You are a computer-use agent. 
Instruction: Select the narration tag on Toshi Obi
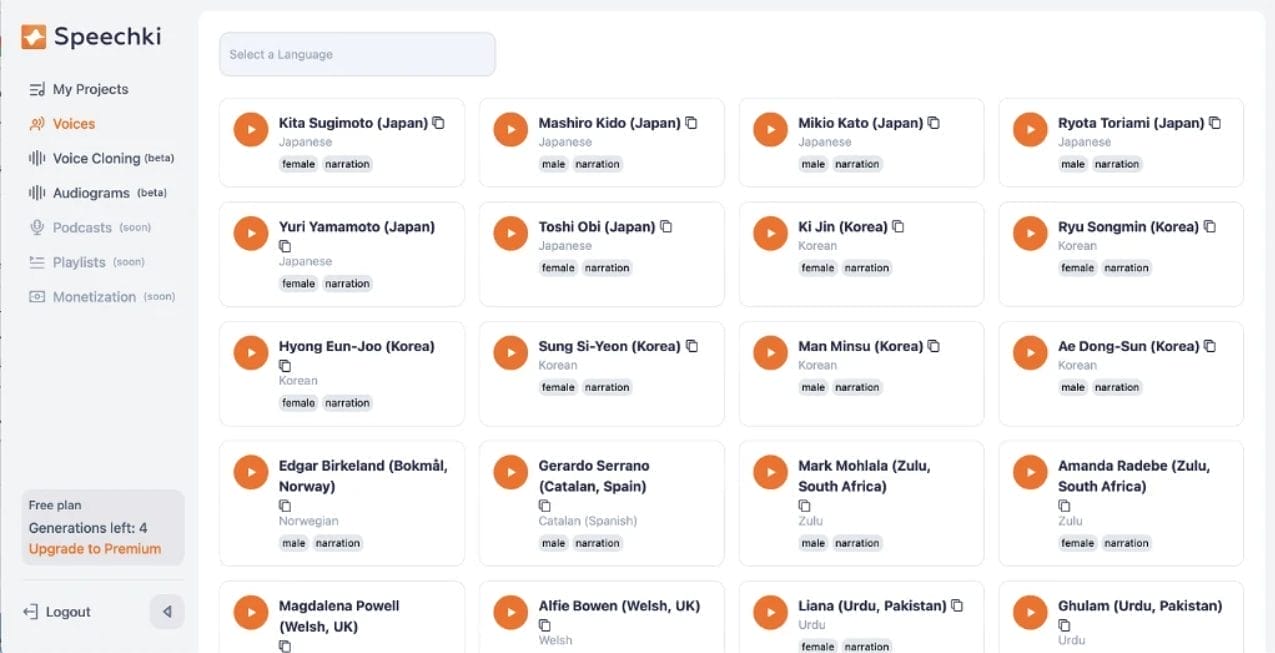(x=607, y=267)
